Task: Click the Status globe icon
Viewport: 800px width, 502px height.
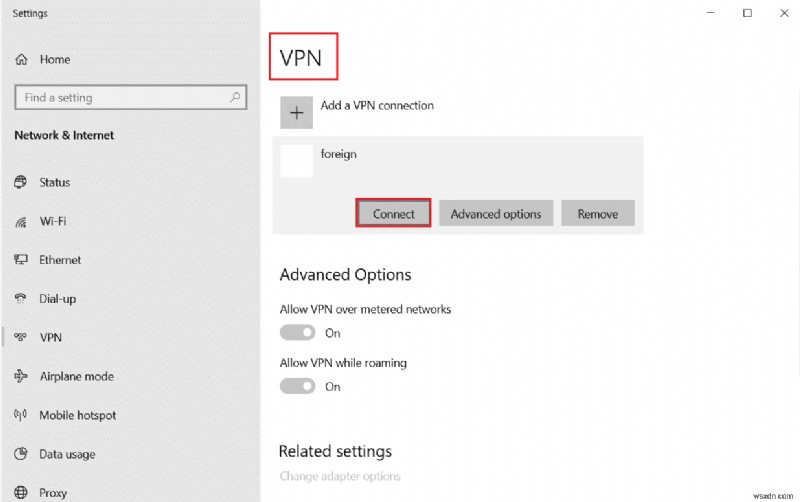Action: pos(21,182)
